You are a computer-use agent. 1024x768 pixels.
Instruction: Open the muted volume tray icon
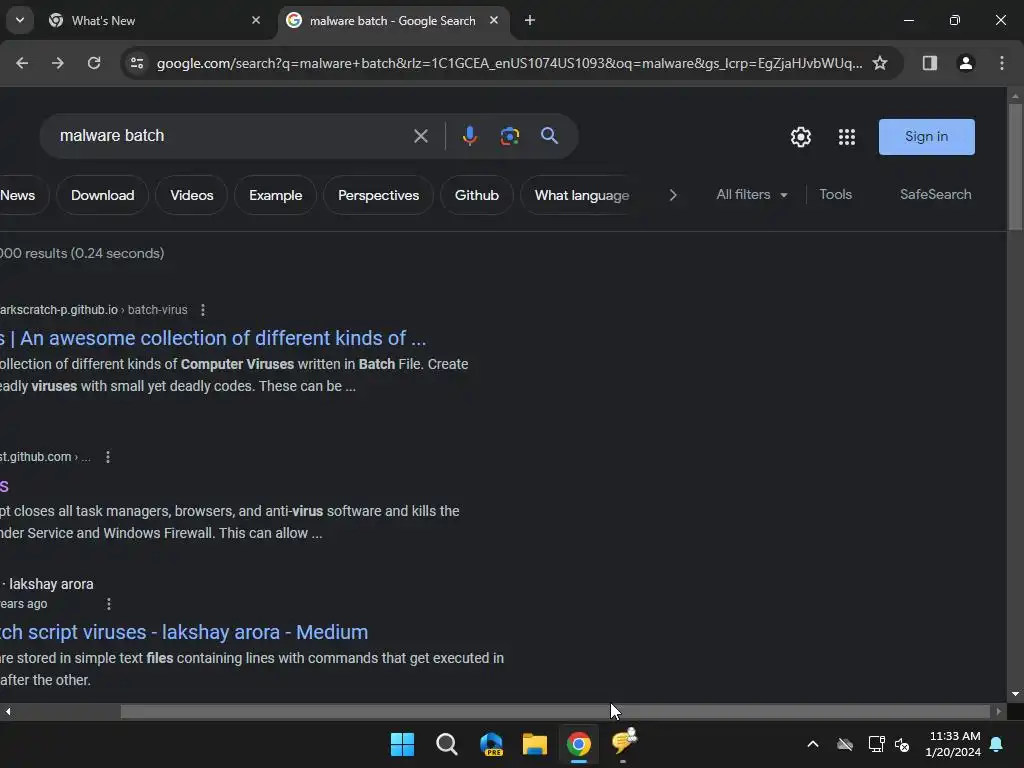pyautogui.click(x=902, y=744)
